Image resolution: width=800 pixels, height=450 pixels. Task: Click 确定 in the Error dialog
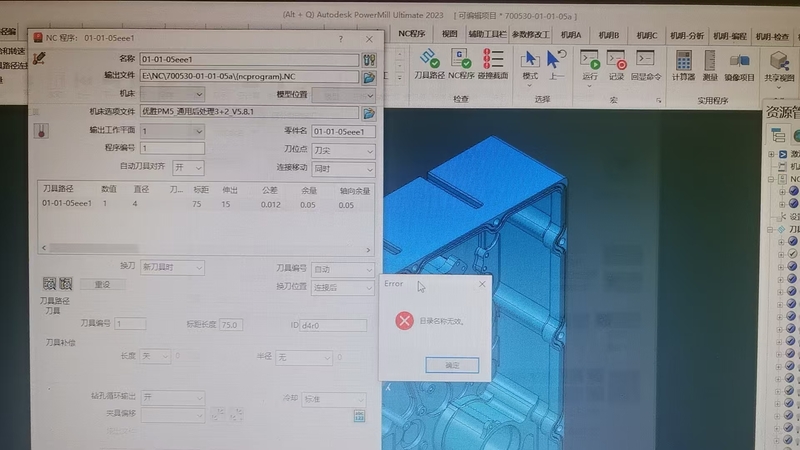tap(452, 365)
